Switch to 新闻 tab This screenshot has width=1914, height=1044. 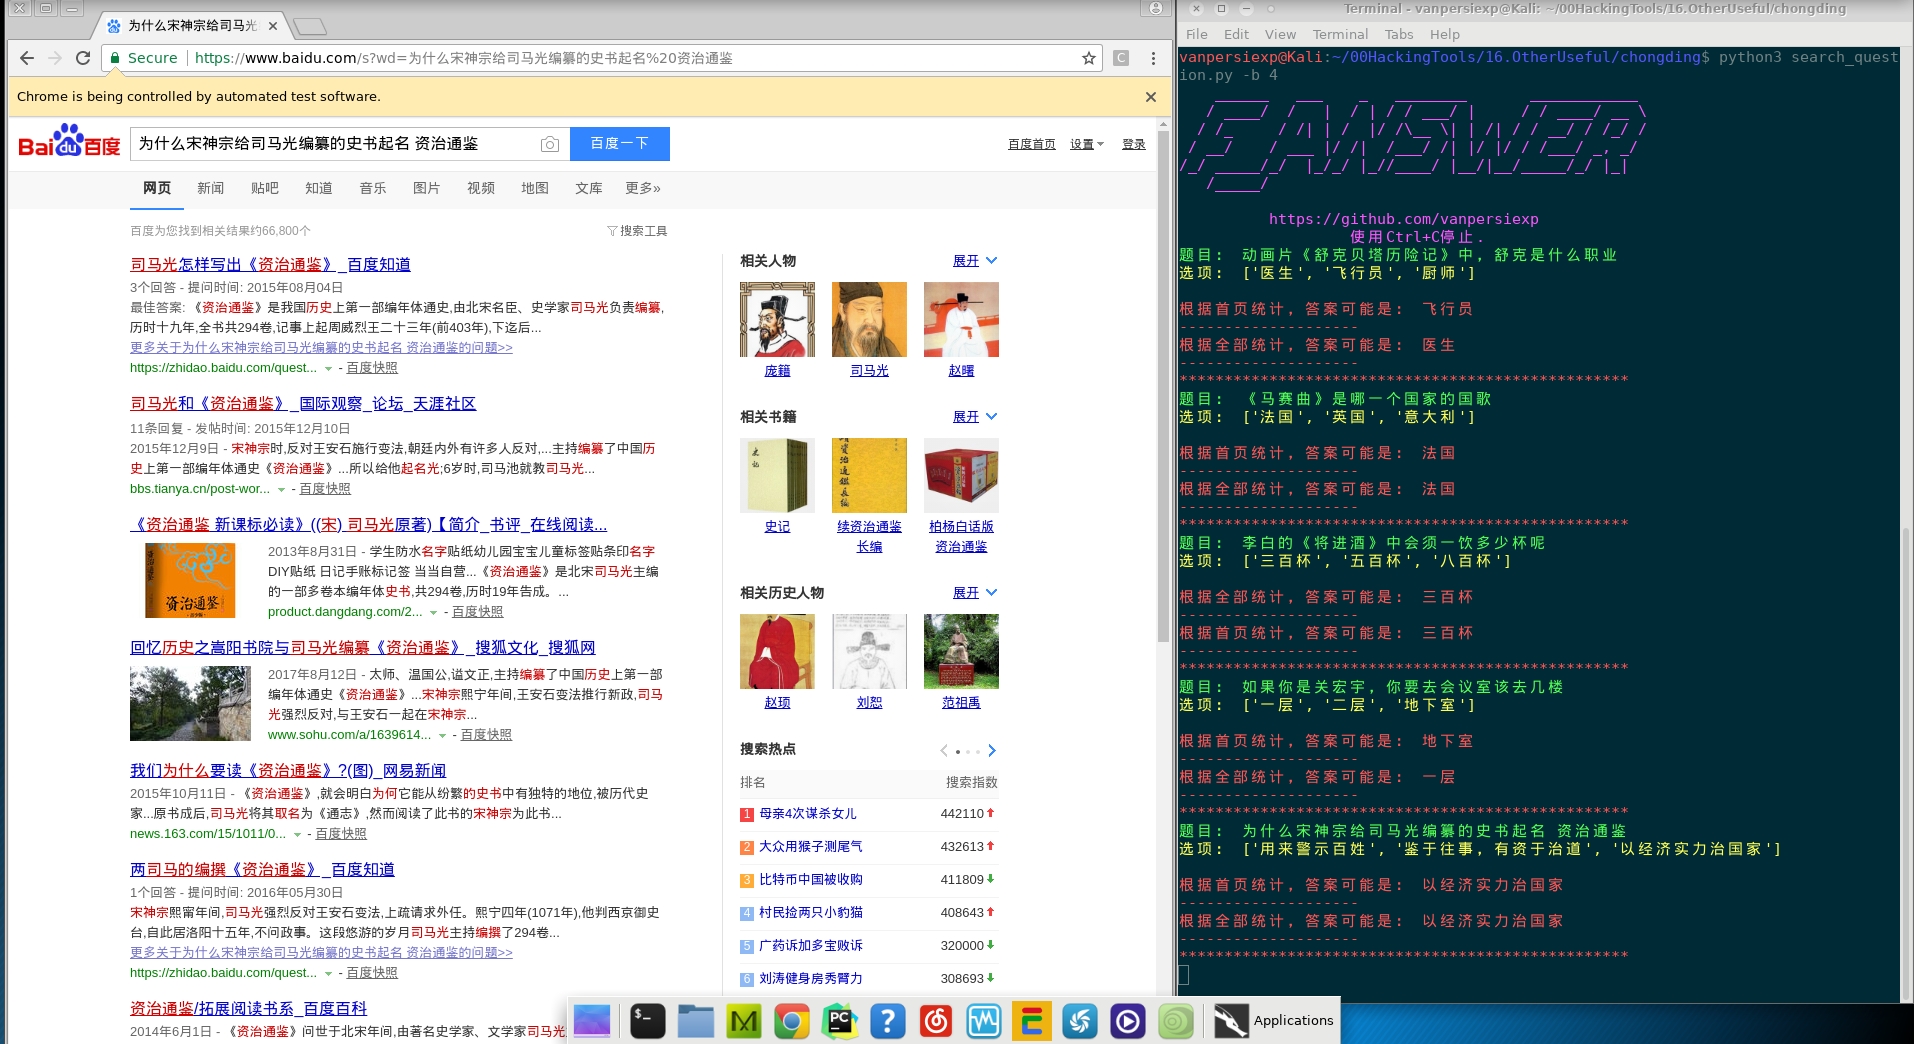pyautogui.click(x=211, y=188)
